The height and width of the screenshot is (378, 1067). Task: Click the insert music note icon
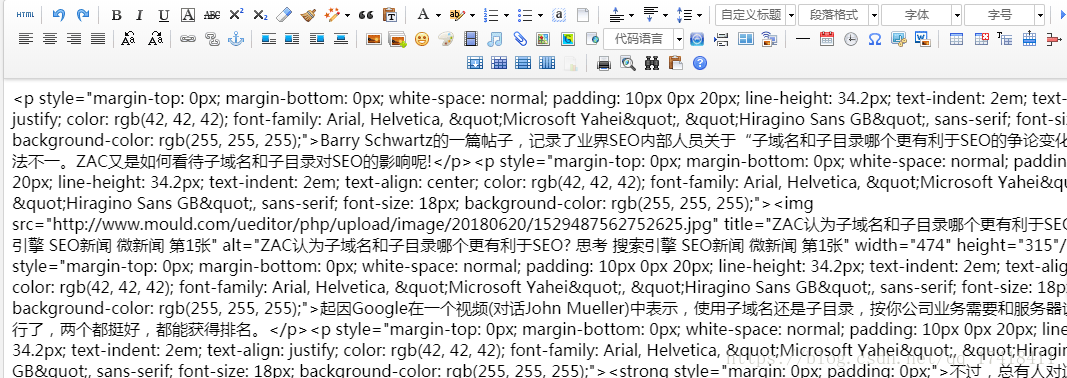(x=495, y=39)
